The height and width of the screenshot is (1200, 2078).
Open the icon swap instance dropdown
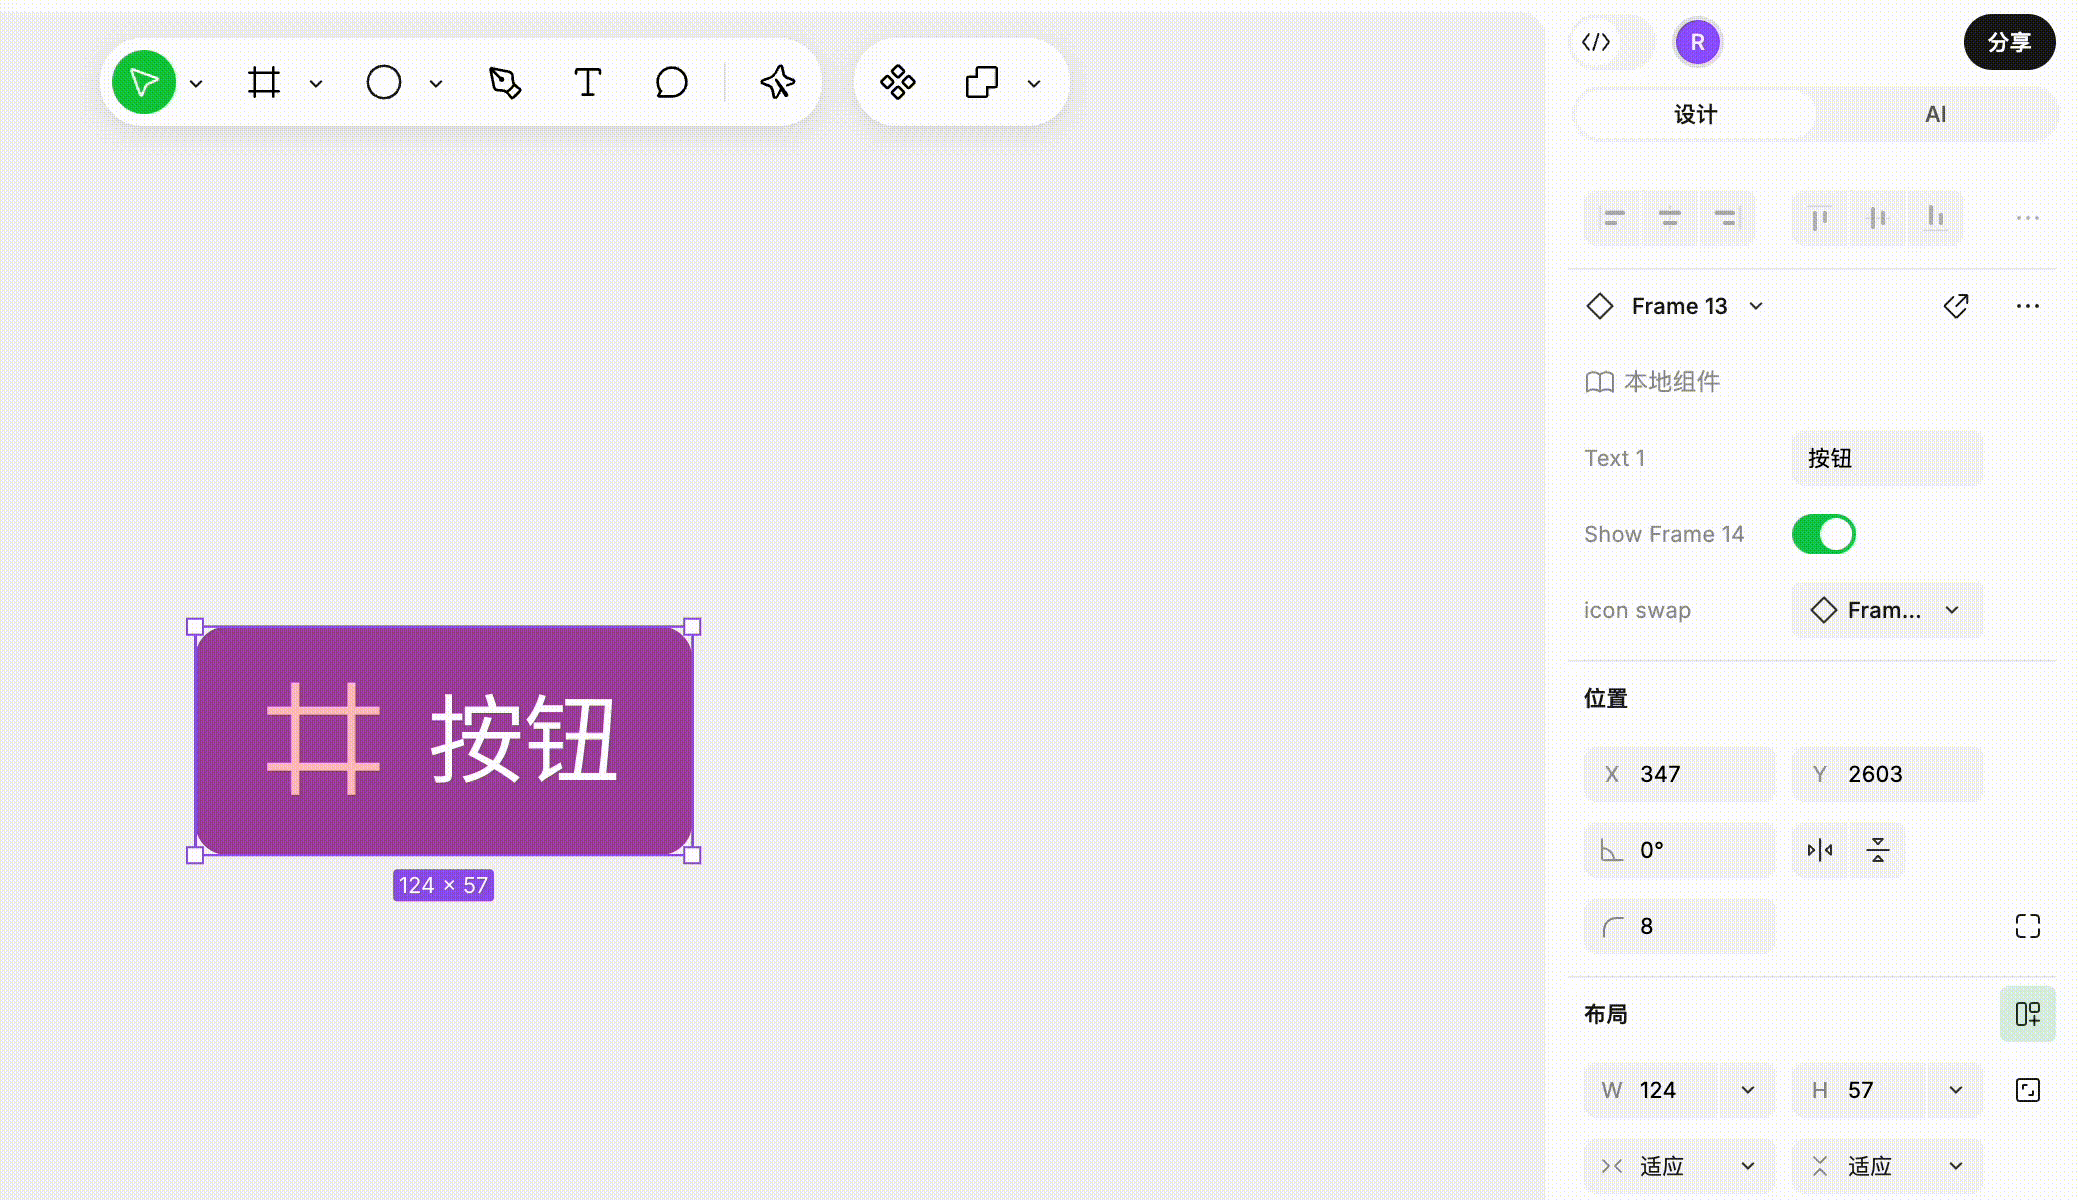[1888, 610]
